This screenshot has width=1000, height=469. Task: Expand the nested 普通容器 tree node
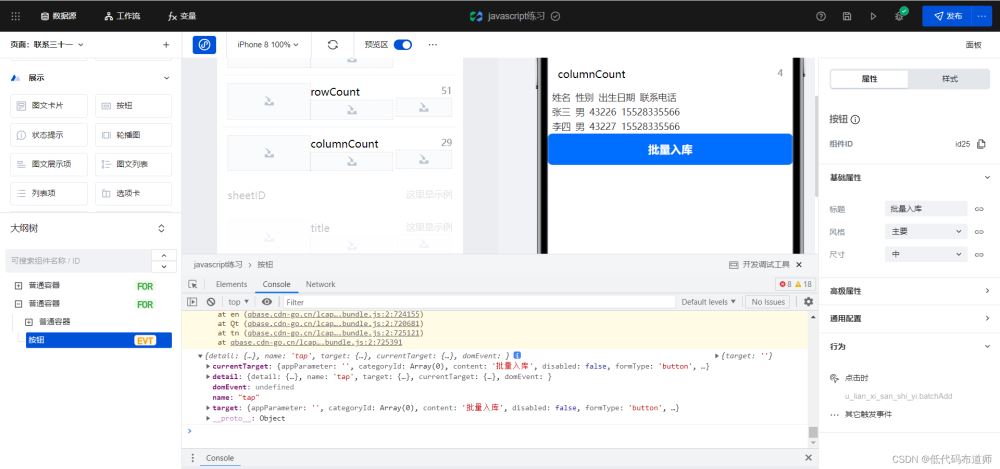29,322
